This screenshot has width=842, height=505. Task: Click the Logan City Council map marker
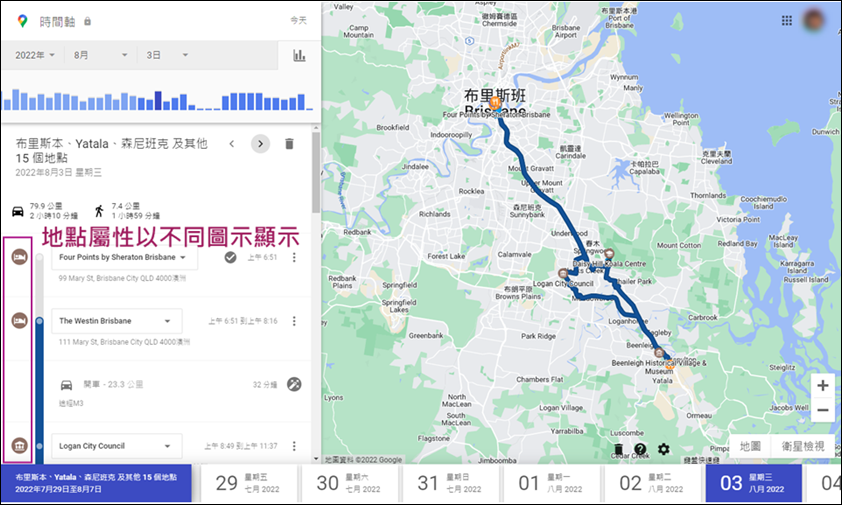tap(563, 273)
